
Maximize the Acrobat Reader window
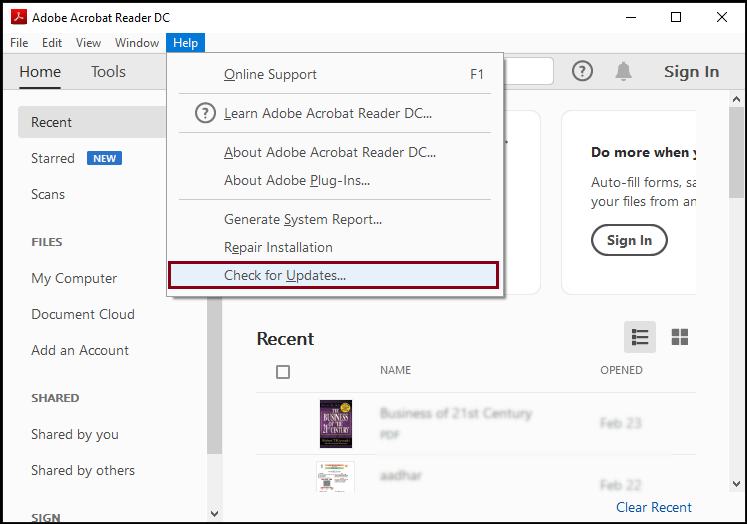point(676,17)
